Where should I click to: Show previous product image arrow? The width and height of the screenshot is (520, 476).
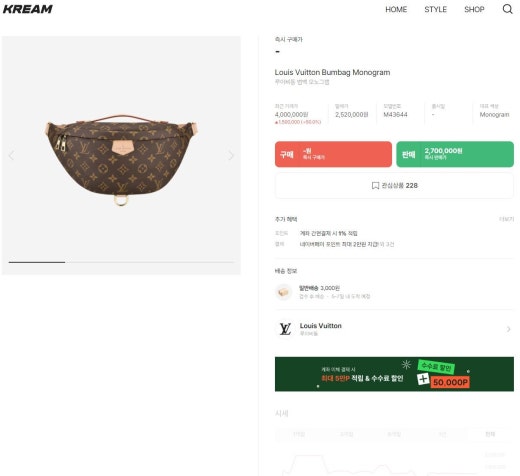tap(12, 155)
